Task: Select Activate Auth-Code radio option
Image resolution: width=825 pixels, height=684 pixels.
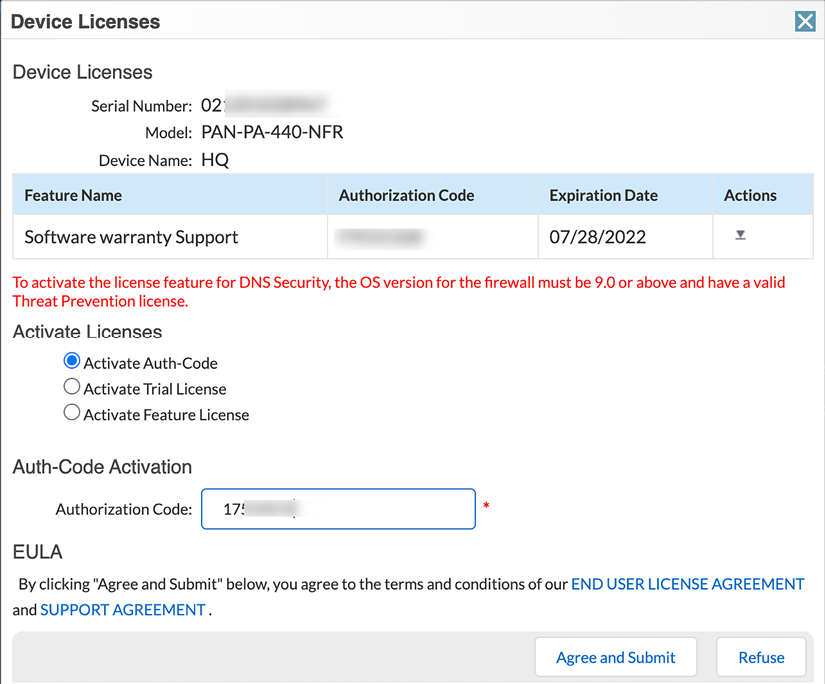Action: coord(72,361)
